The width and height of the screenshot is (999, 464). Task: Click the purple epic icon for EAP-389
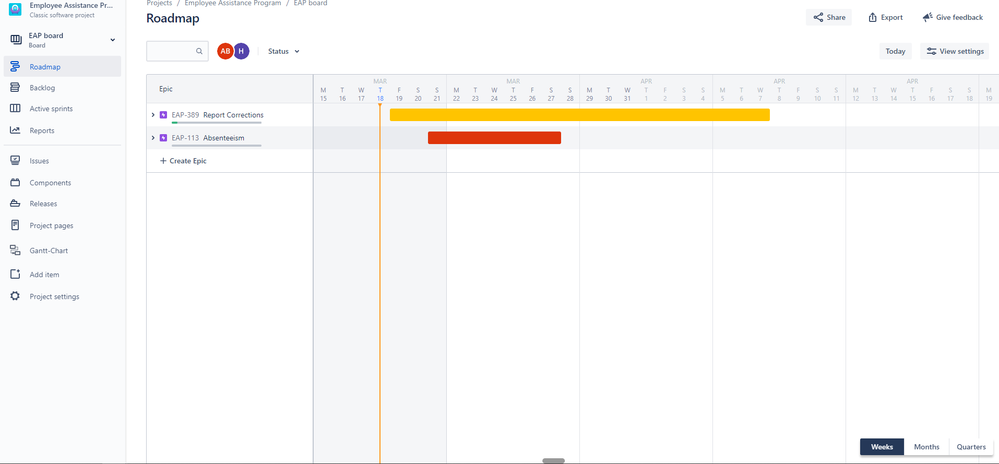pyautogui.click(x=164, y=115)
